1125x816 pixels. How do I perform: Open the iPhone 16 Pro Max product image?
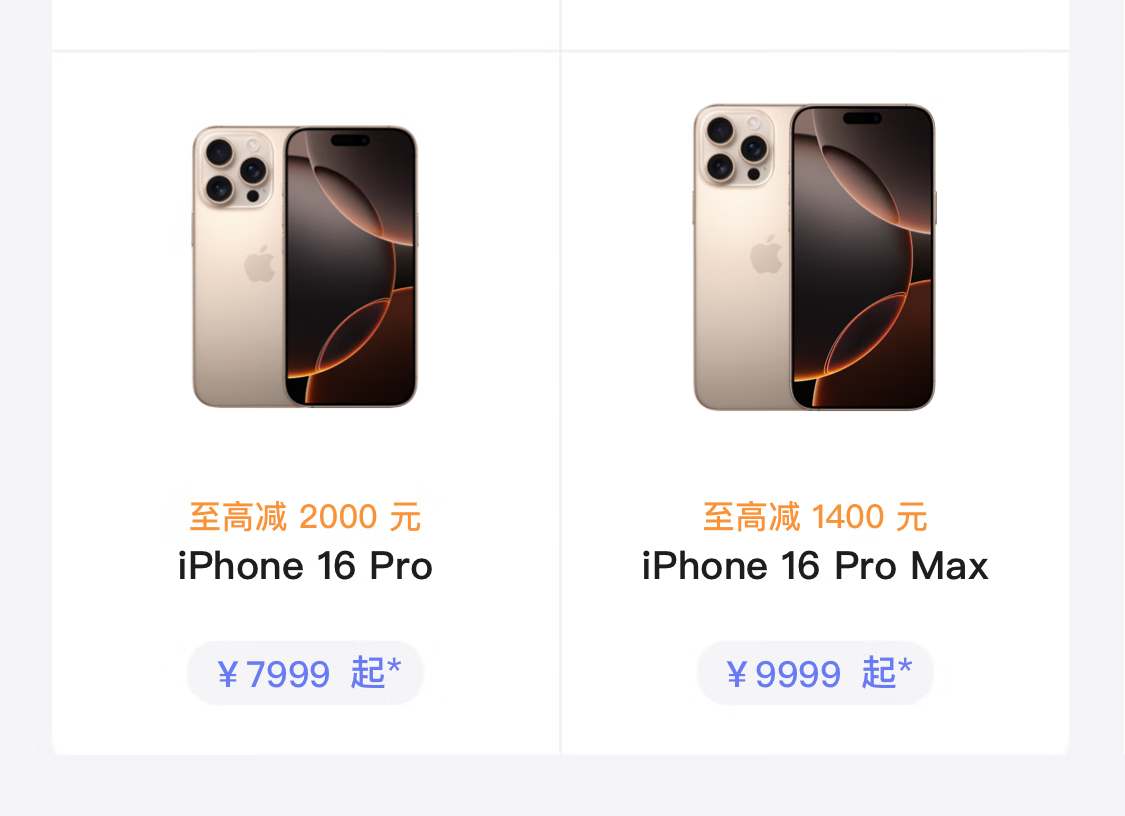814,257
